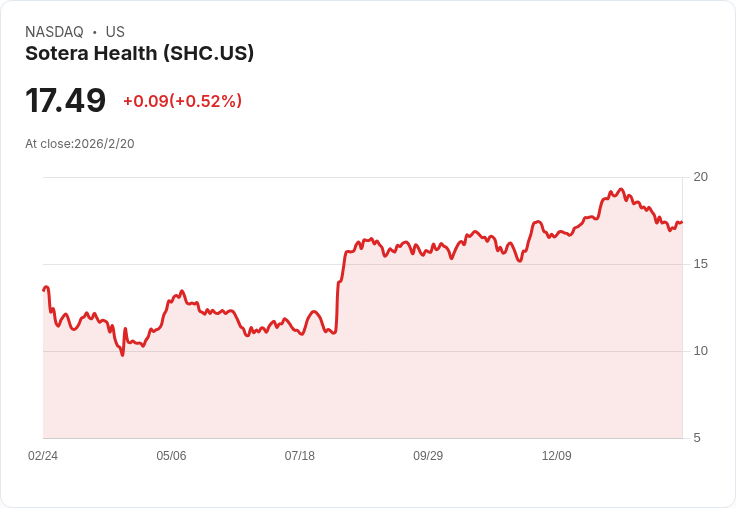Click the NASDAQ exchange label

[x=54, y=32]
